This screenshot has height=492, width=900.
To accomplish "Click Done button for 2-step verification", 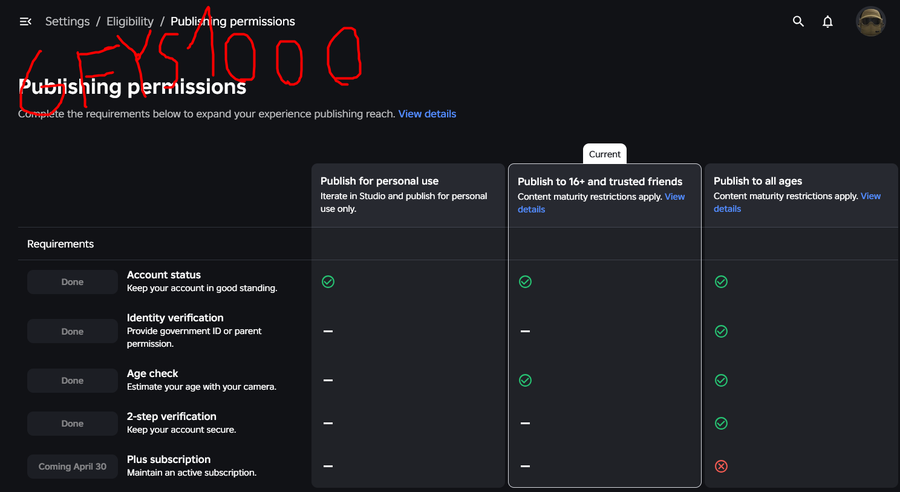I will tap(72, 423).
